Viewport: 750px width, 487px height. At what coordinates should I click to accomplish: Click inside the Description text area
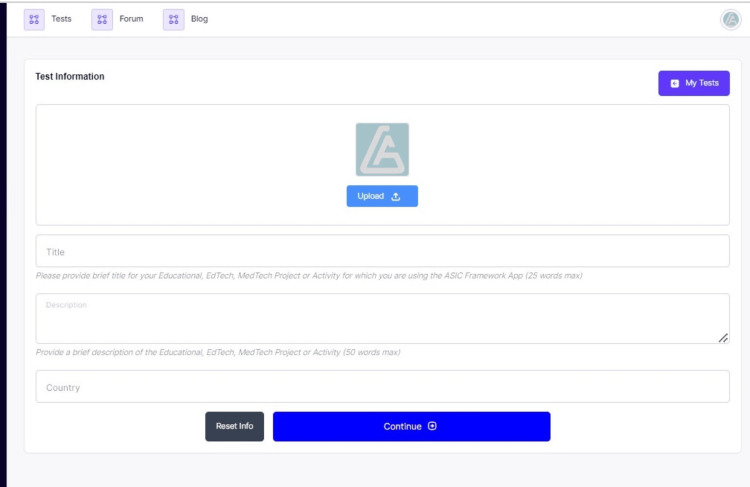tap(382, 318)
